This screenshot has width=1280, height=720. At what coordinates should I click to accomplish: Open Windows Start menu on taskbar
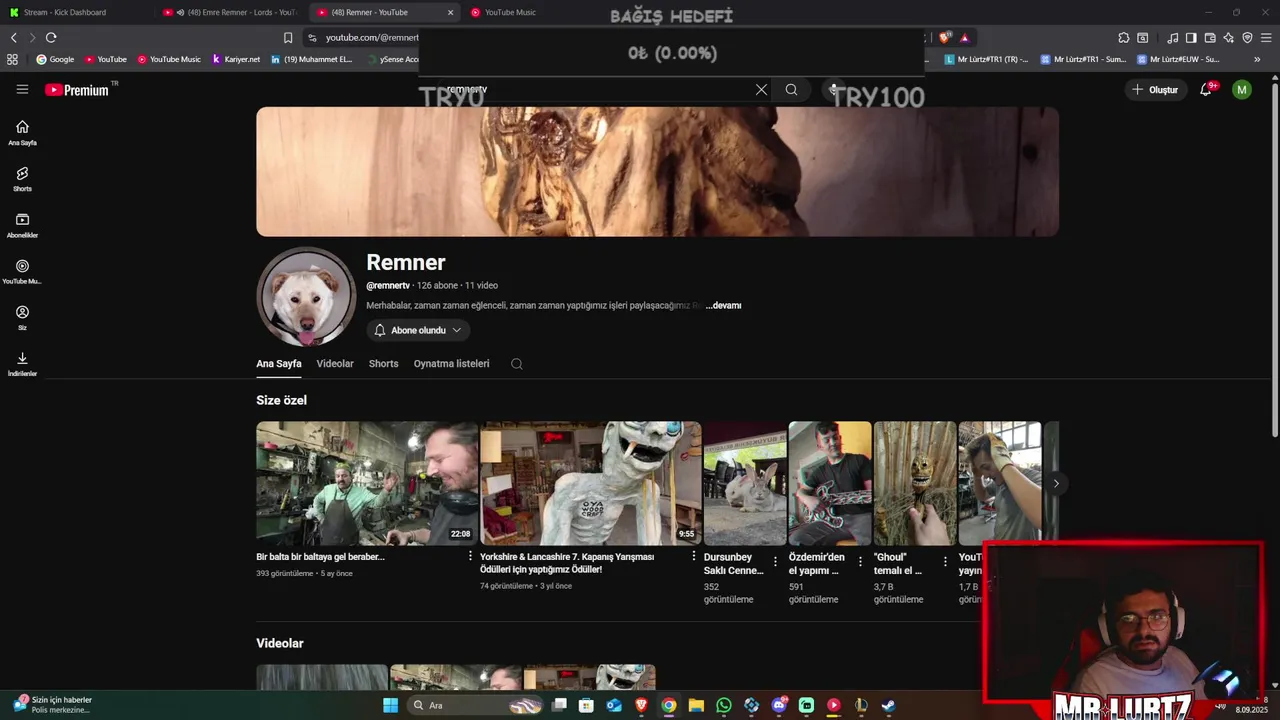click(x=390, y=705)
